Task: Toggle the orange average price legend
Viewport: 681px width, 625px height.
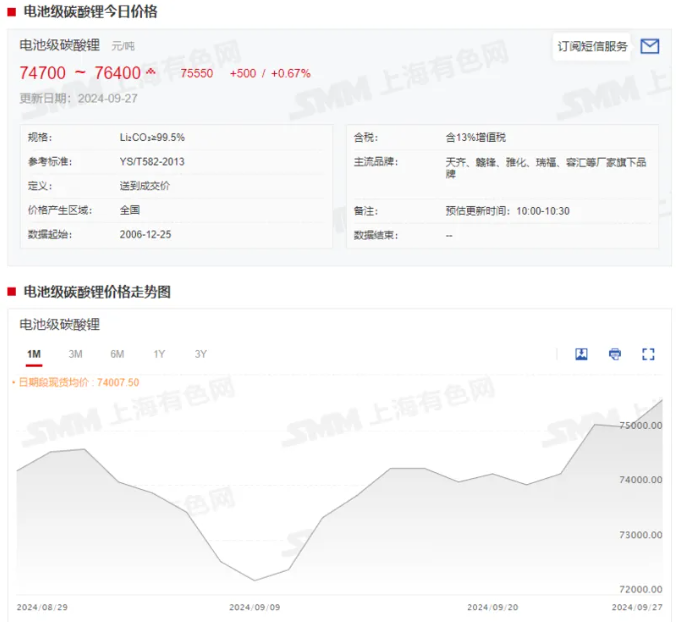Action: (x=75, y=382)
